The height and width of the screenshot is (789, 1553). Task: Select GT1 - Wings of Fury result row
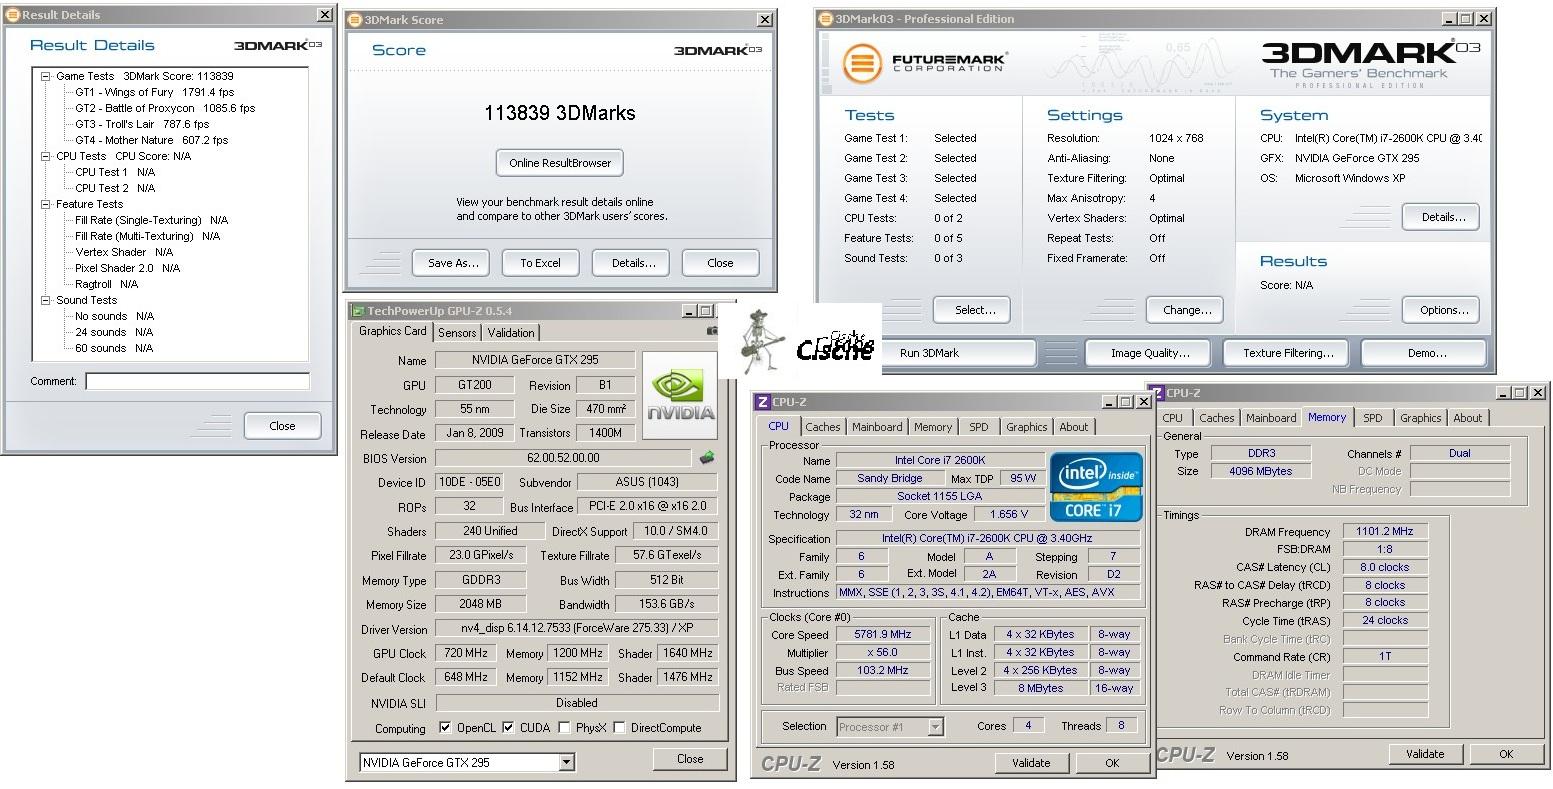click(155, 92)
